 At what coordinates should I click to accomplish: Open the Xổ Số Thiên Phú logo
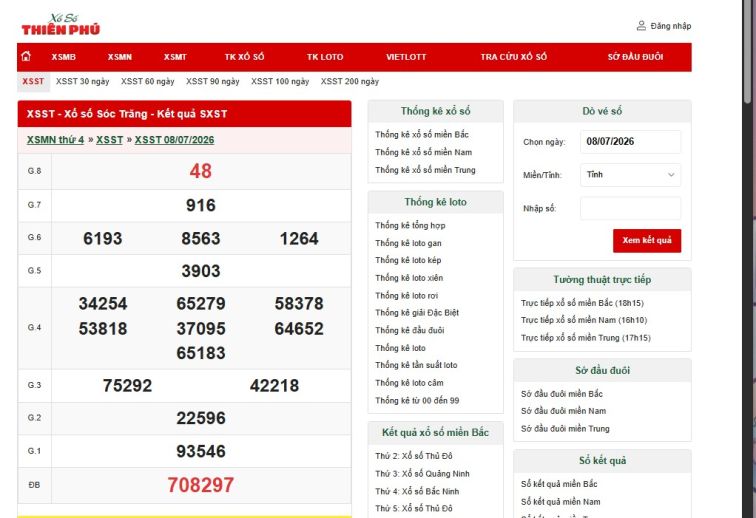tap(61, 25)
